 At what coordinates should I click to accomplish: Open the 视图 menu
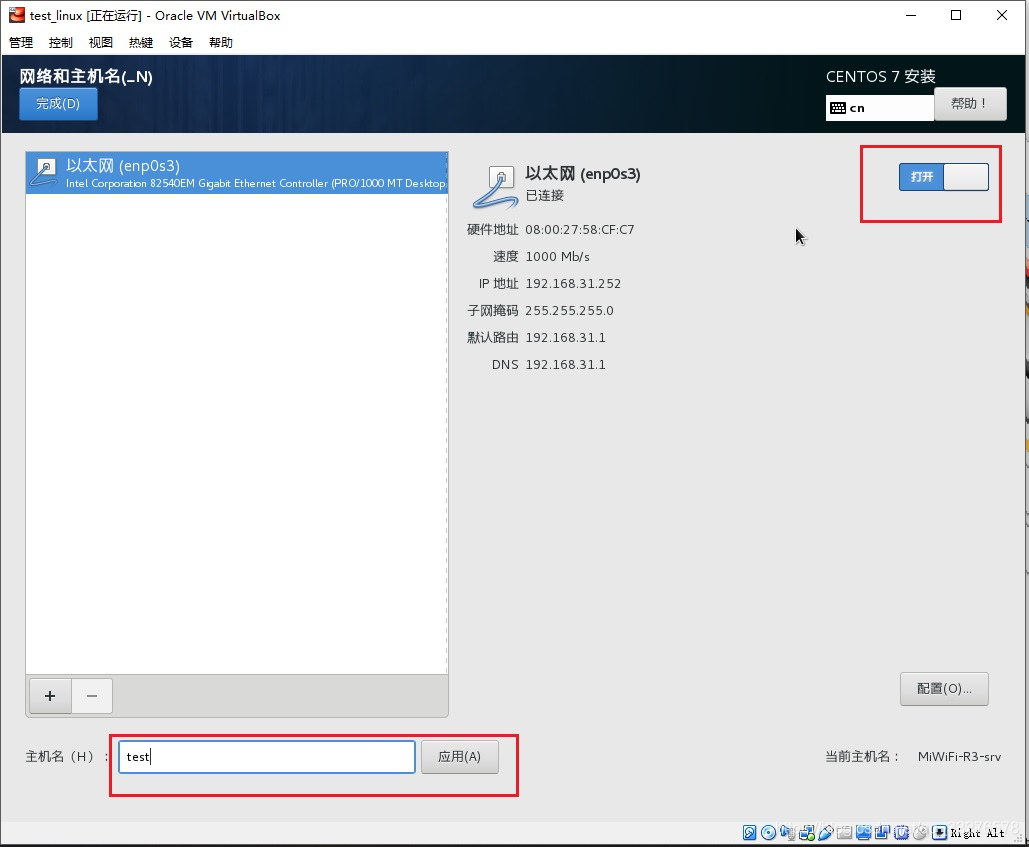[100, 43]
